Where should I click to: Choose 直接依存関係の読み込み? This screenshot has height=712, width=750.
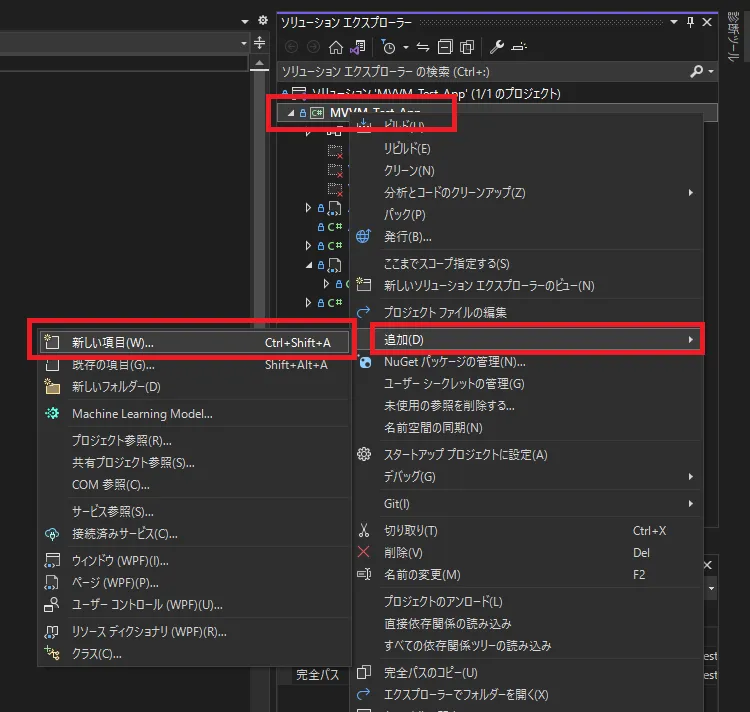pyautogui.click(x=528, y=624)
